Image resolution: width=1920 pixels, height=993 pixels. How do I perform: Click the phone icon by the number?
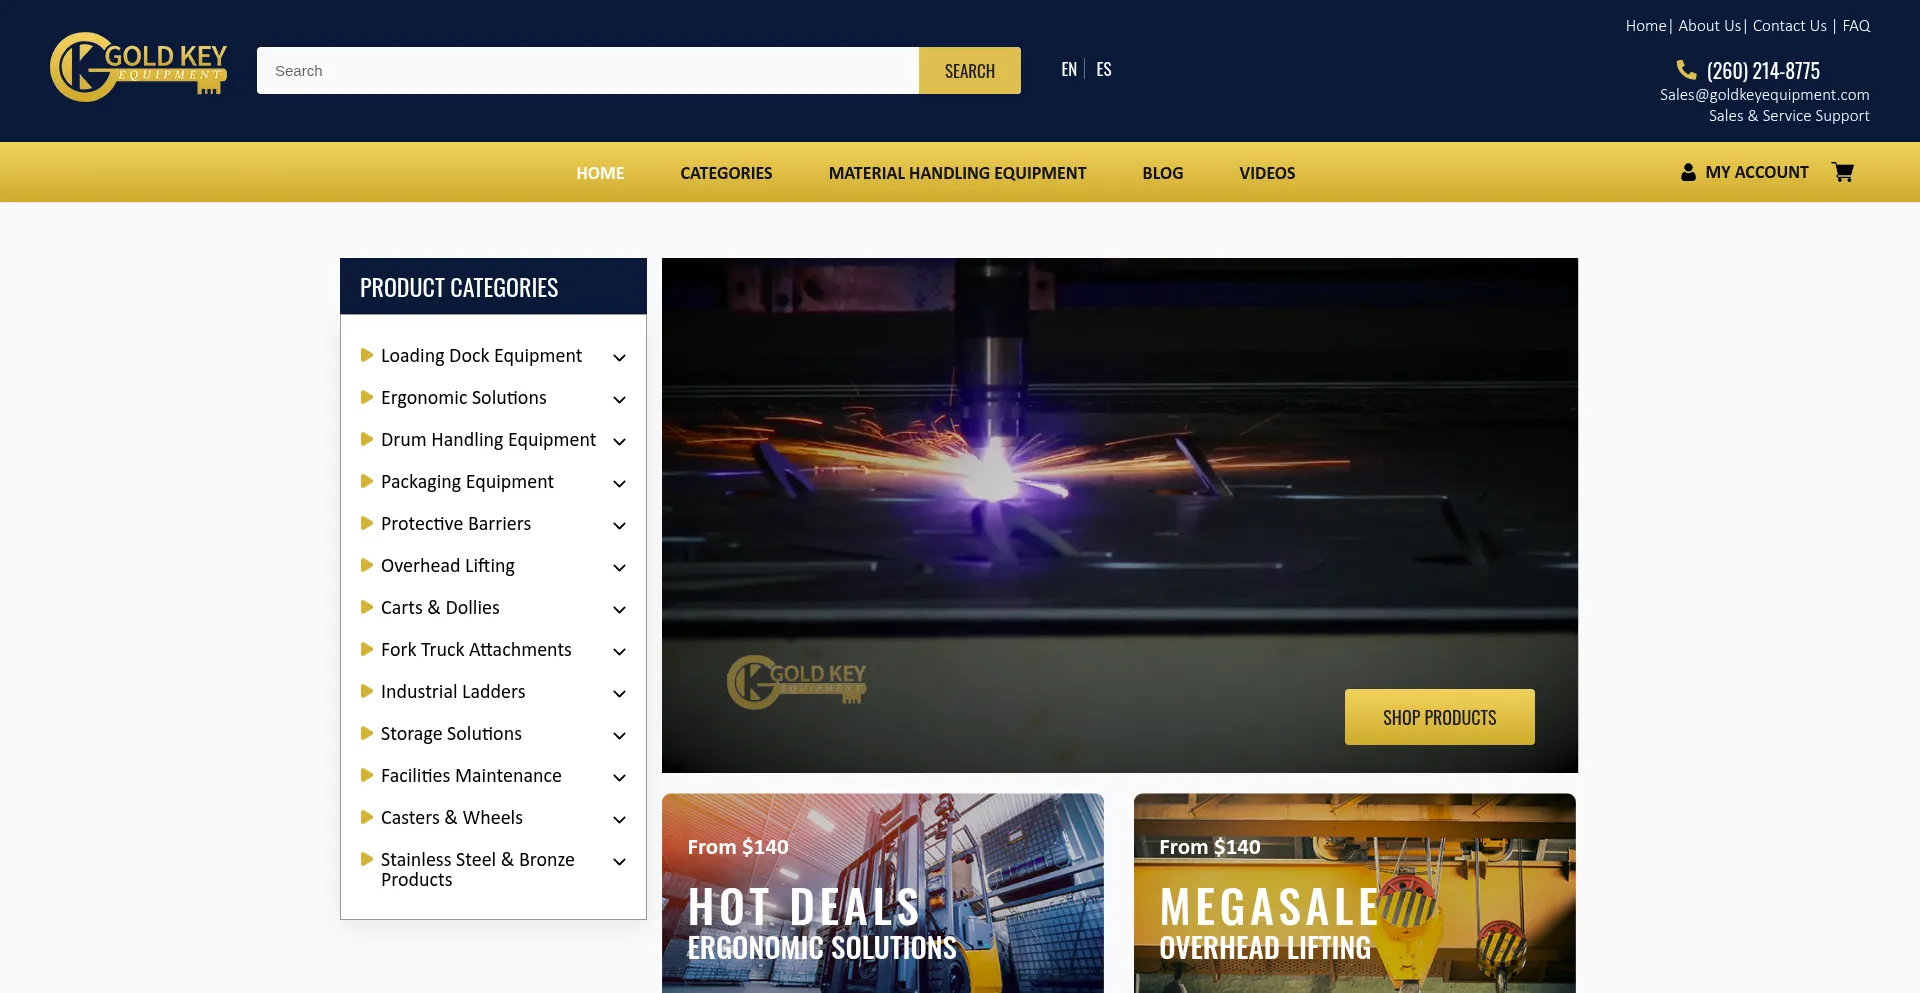click(x=1686, y=70)
